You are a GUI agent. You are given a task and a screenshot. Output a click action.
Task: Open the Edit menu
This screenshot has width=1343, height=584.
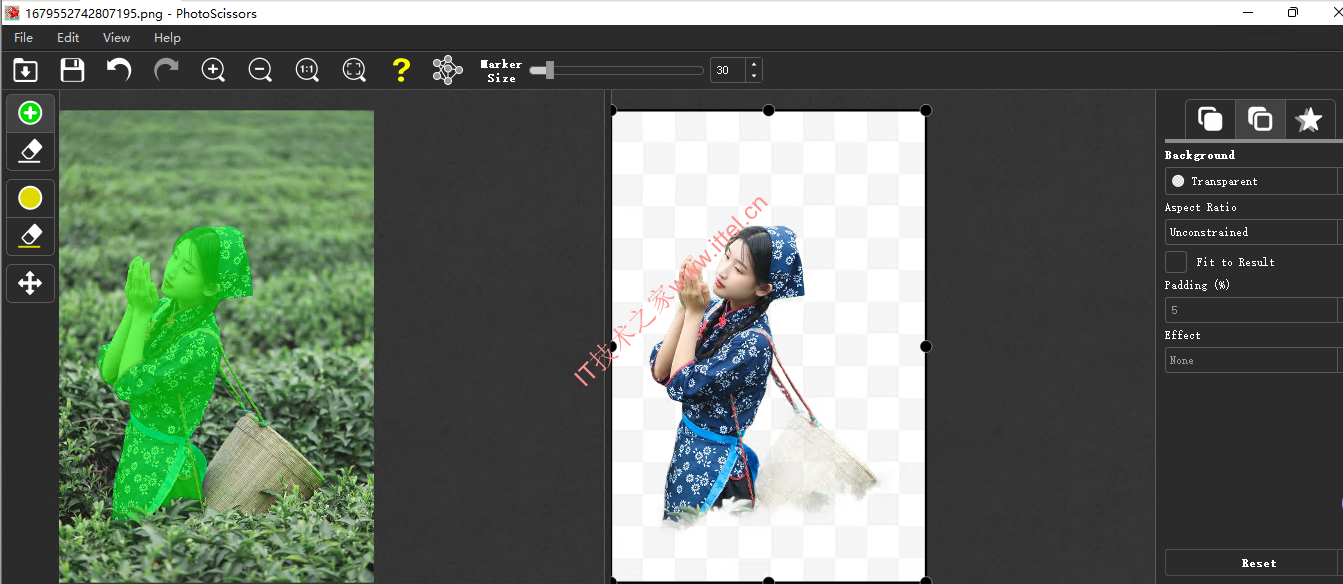[68, 38]
